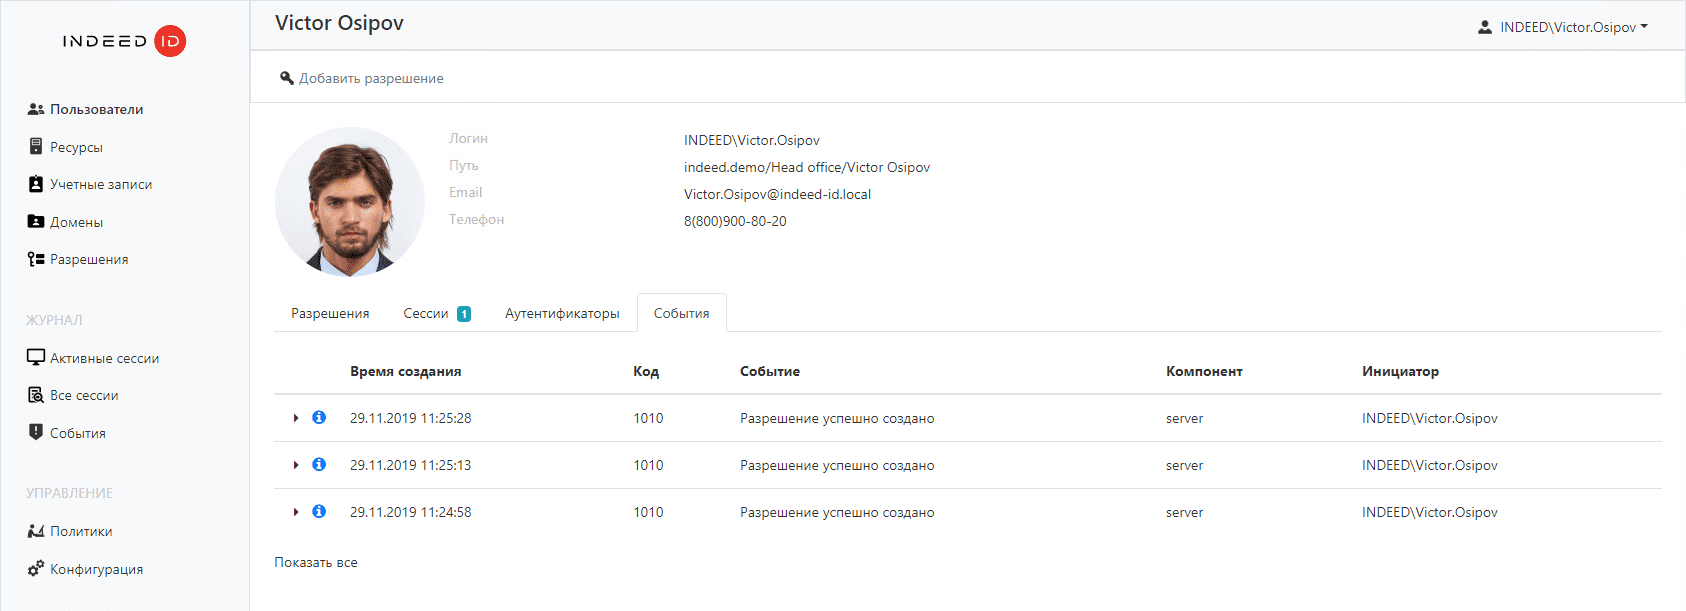Click the Активные сессии monitor icon
This screenshot has height=611, width=1686.
tap(36, 358)
